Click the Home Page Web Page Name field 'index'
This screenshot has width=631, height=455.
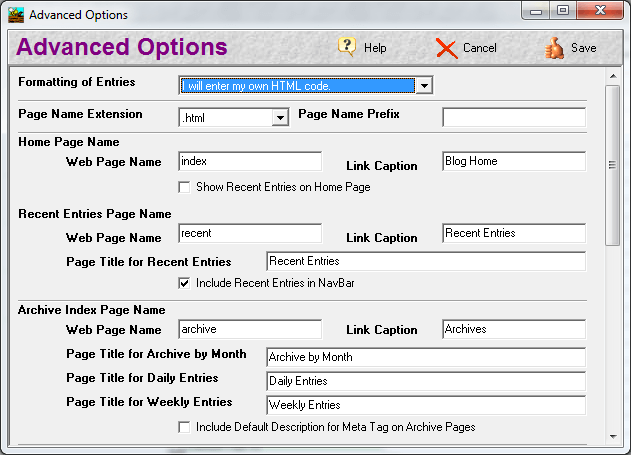click(250, 161)
